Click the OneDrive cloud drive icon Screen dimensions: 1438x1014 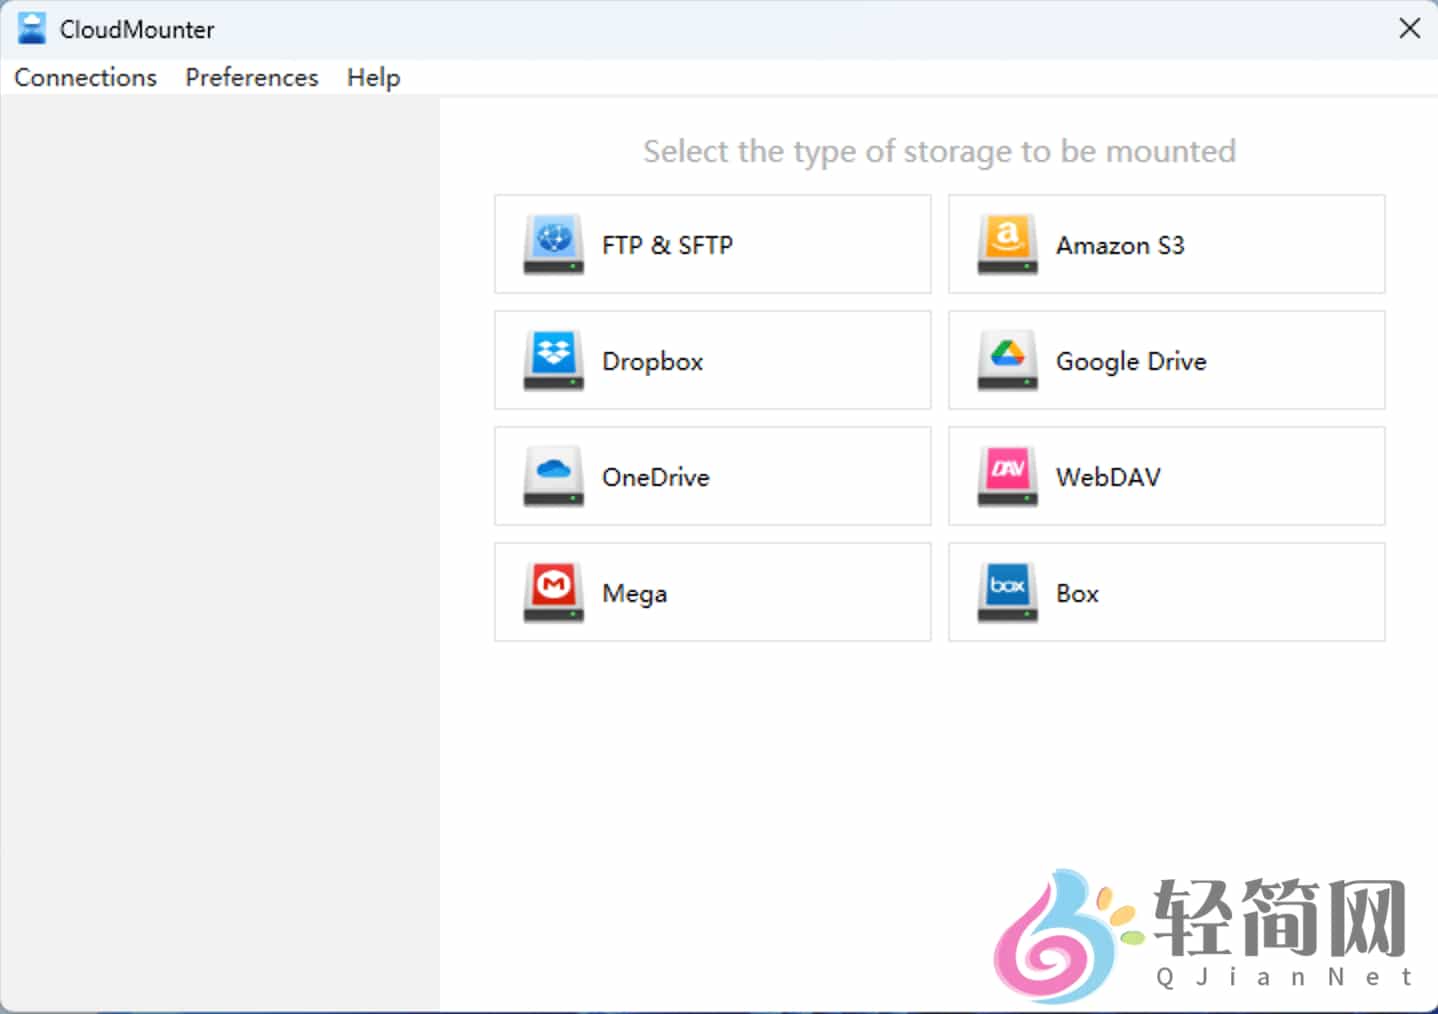[x=553, y=477]
